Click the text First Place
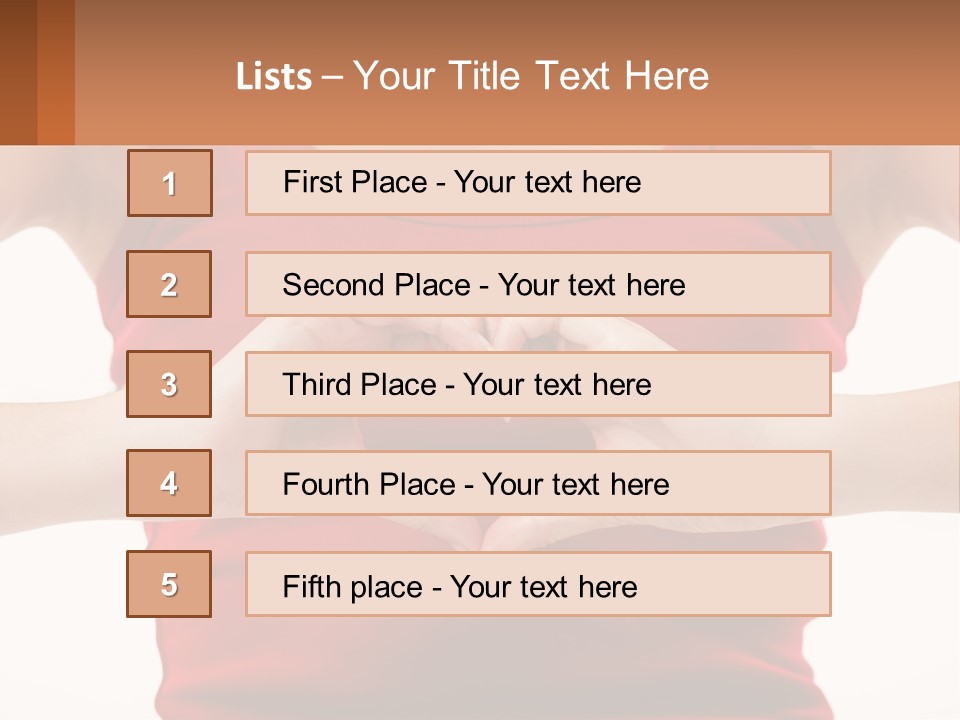The image size is (960, 720). click(355, 182)
